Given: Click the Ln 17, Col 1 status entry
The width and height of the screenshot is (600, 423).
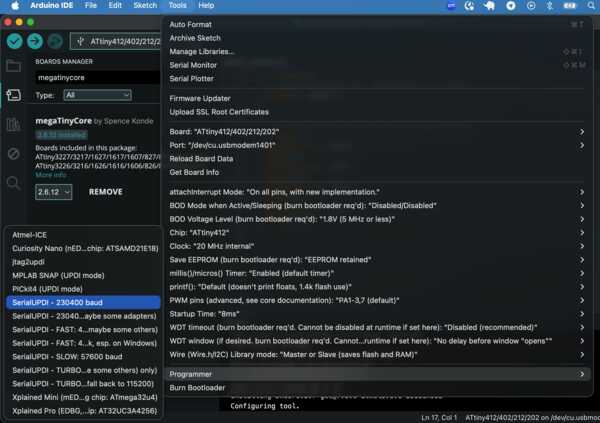Looking at the screenshot, I should coord(439,418).
